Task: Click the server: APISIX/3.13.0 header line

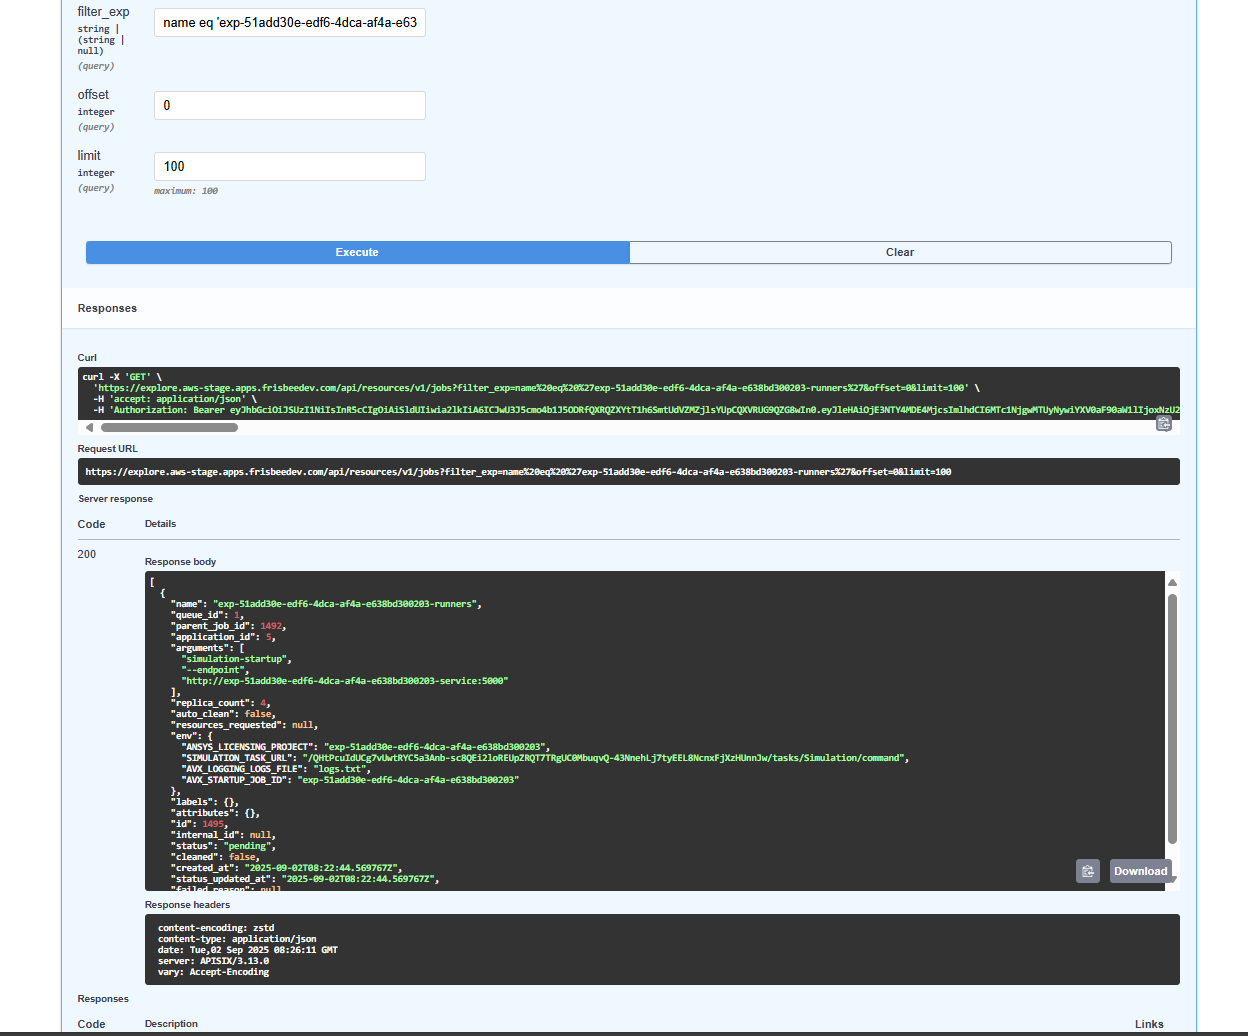Action: [213, 961]
